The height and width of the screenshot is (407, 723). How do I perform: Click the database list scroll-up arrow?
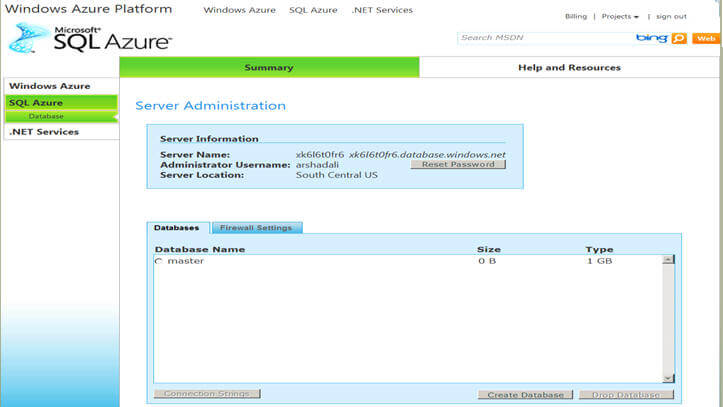668,260
